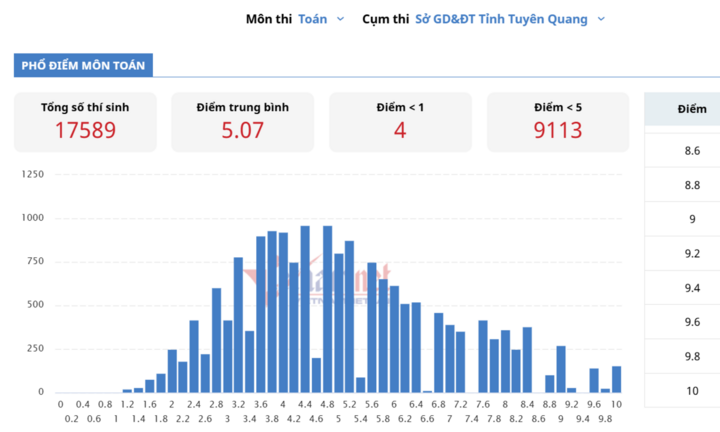This screenshot has width=720, height=432.
Task: Select the Điểm < 5 card showing 9113
Action: pos(558,122)
